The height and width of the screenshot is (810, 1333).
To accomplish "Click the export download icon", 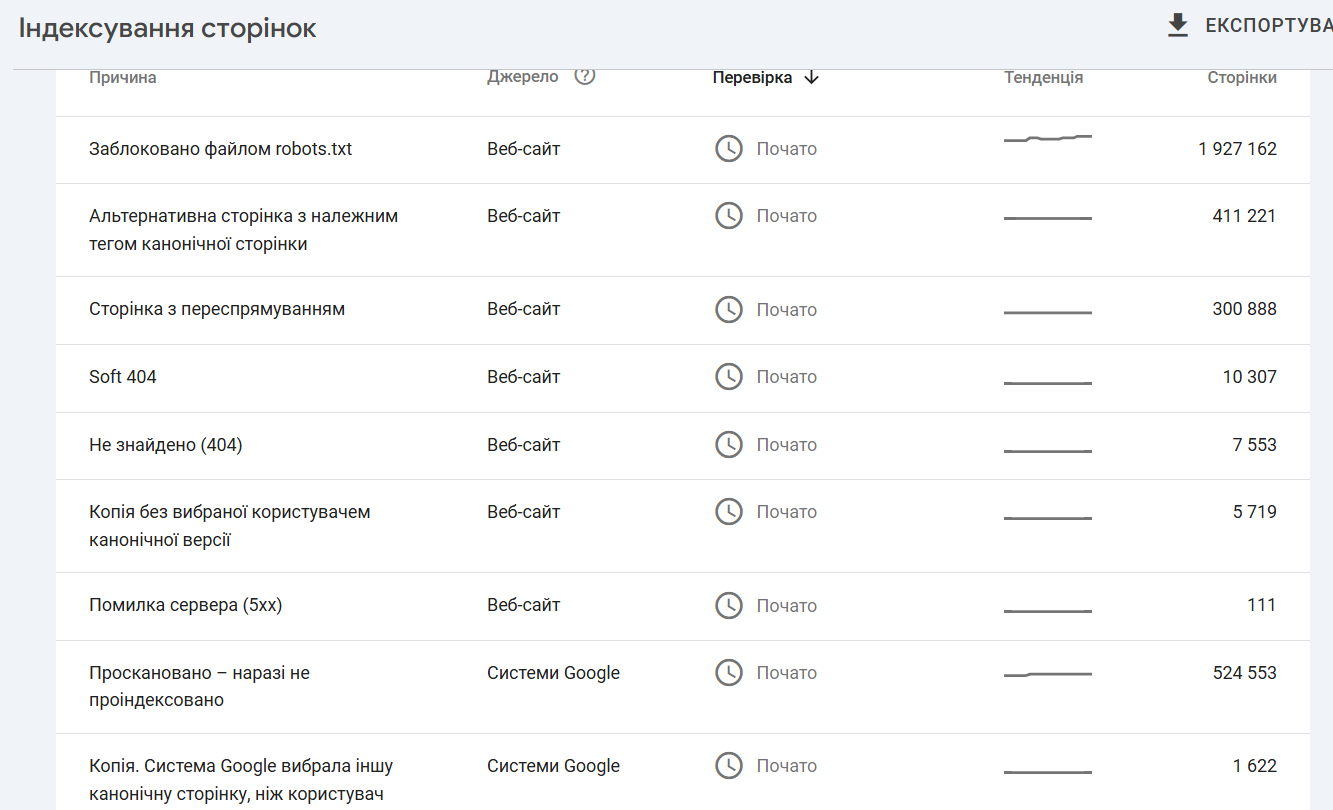I will pyautogui.click(x=1178, y=26).
